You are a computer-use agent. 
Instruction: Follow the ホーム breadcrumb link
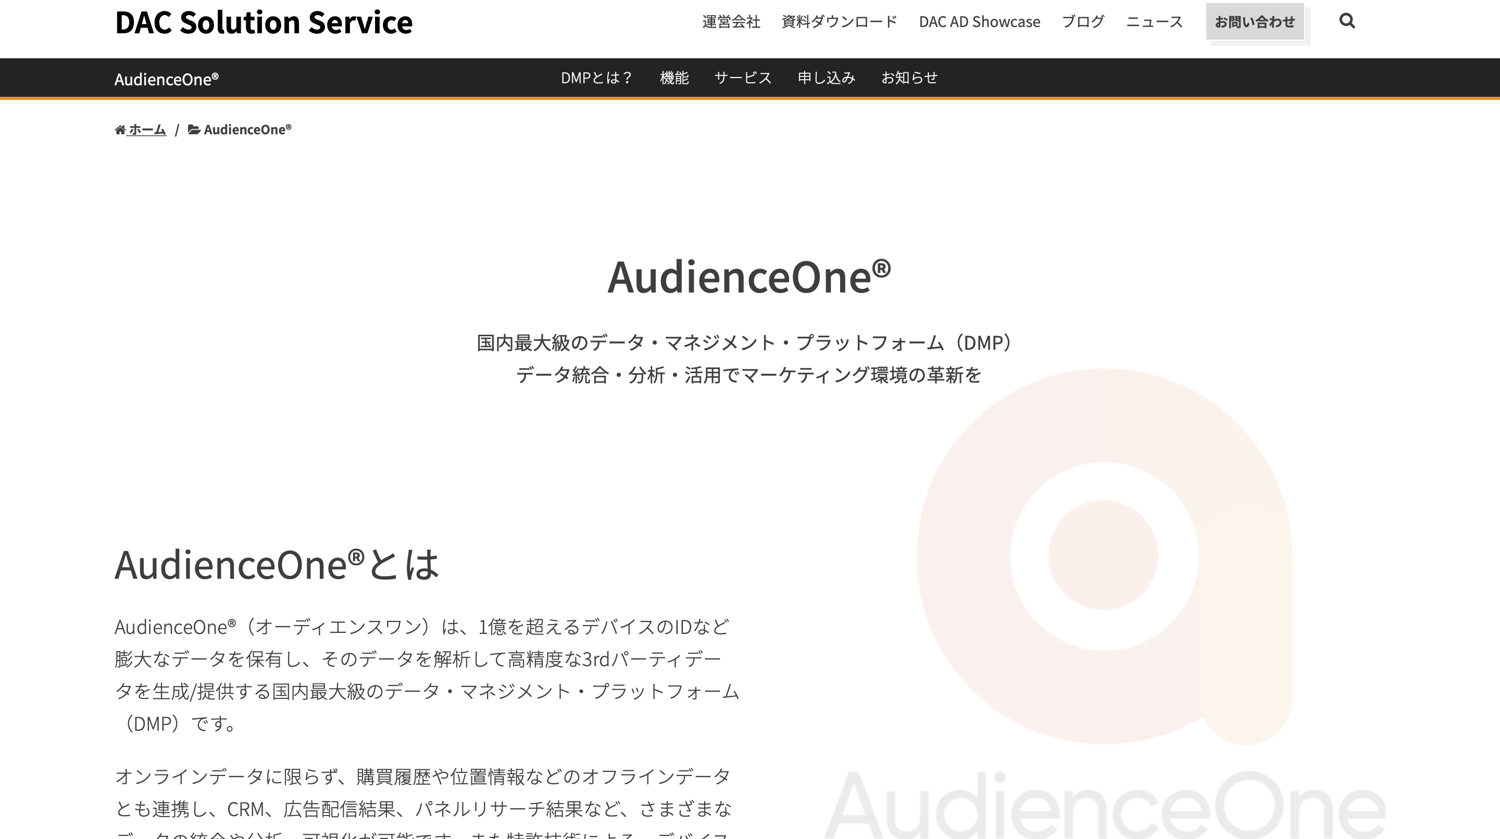click(147, 130)
